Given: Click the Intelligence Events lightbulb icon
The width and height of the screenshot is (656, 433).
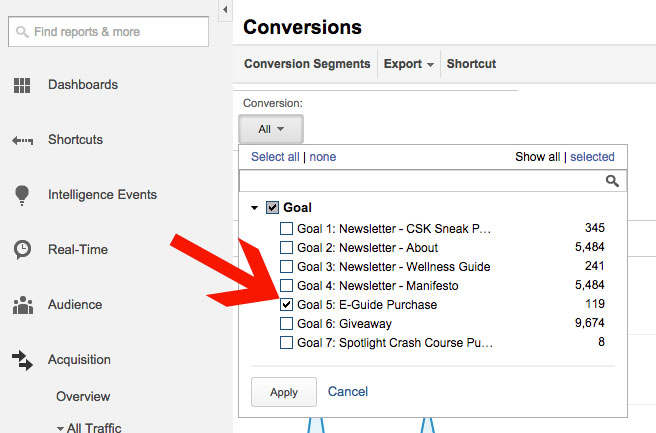Looking at the screenshot, I should 22,195.
